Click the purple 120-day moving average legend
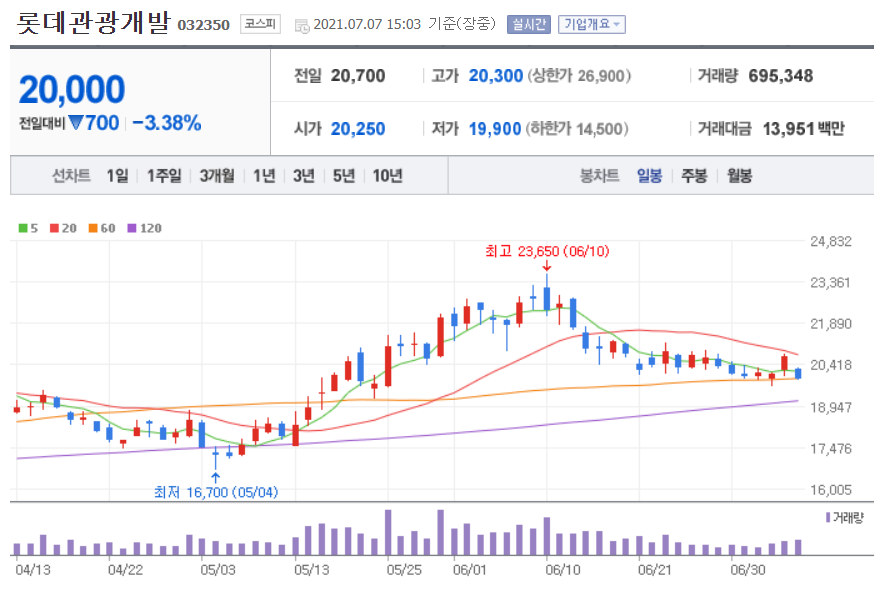 [x=144, y=228]
